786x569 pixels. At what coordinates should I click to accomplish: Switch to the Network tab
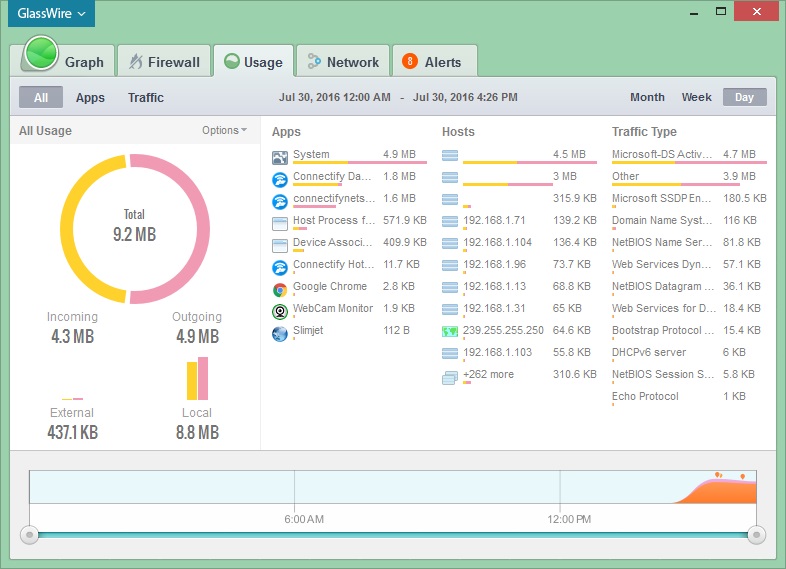(342, 62)
